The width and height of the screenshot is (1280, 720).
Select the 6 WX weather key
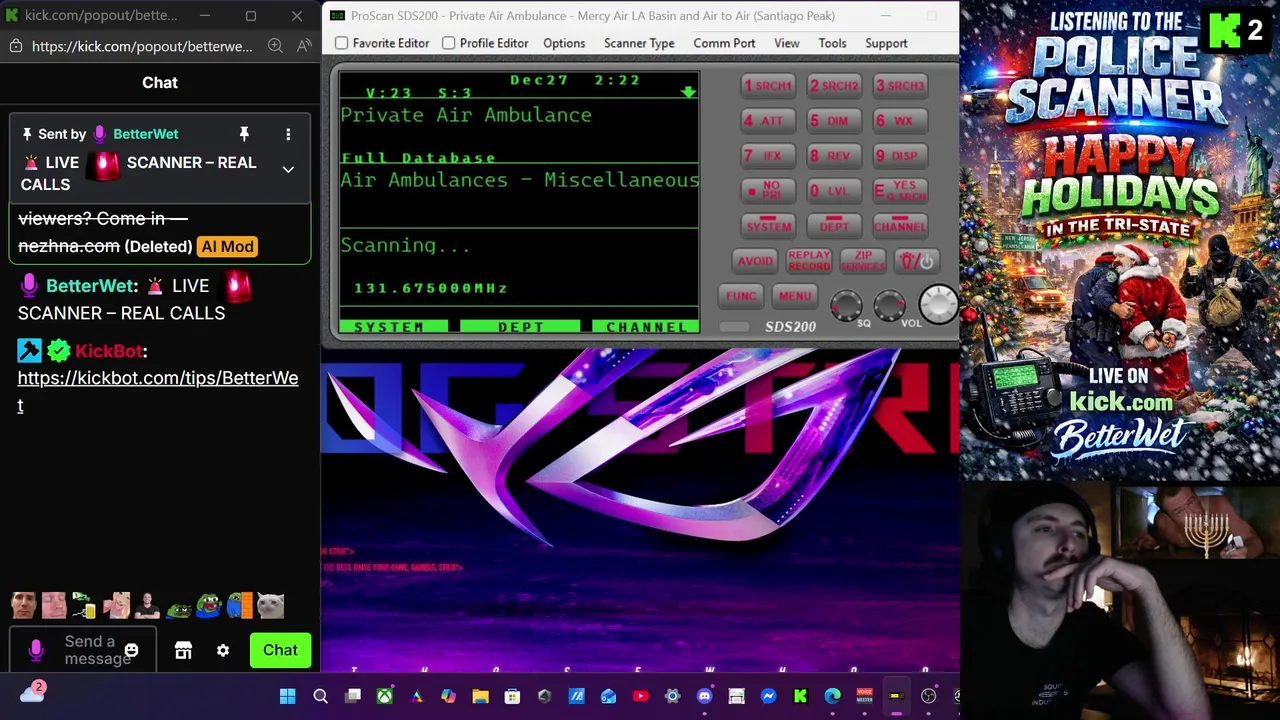click(900, 121)
